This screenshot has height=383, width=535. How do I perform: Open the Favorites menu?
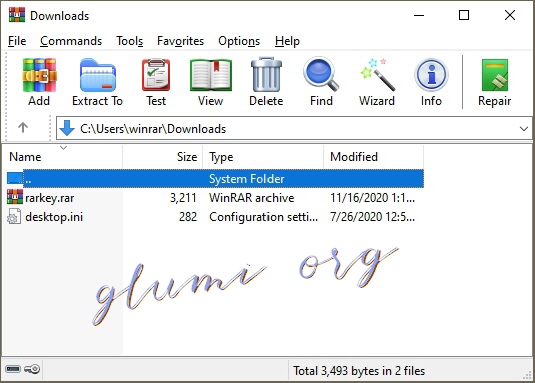180,41
